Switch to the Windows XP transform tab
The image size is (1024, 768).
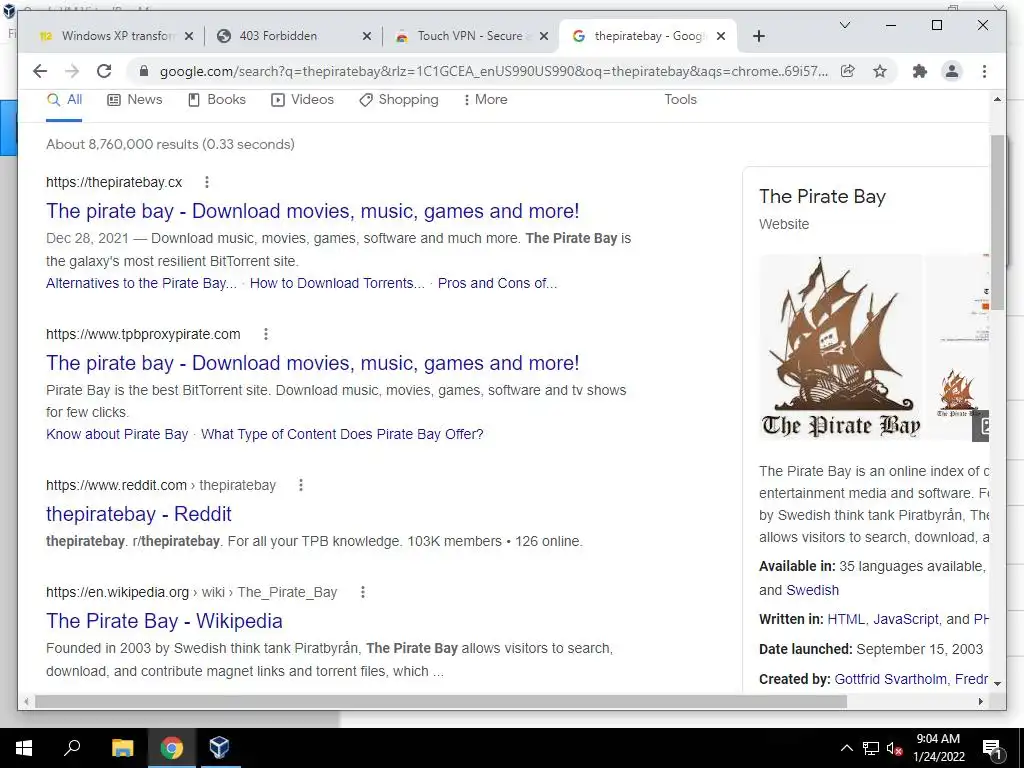pos(108,36)
